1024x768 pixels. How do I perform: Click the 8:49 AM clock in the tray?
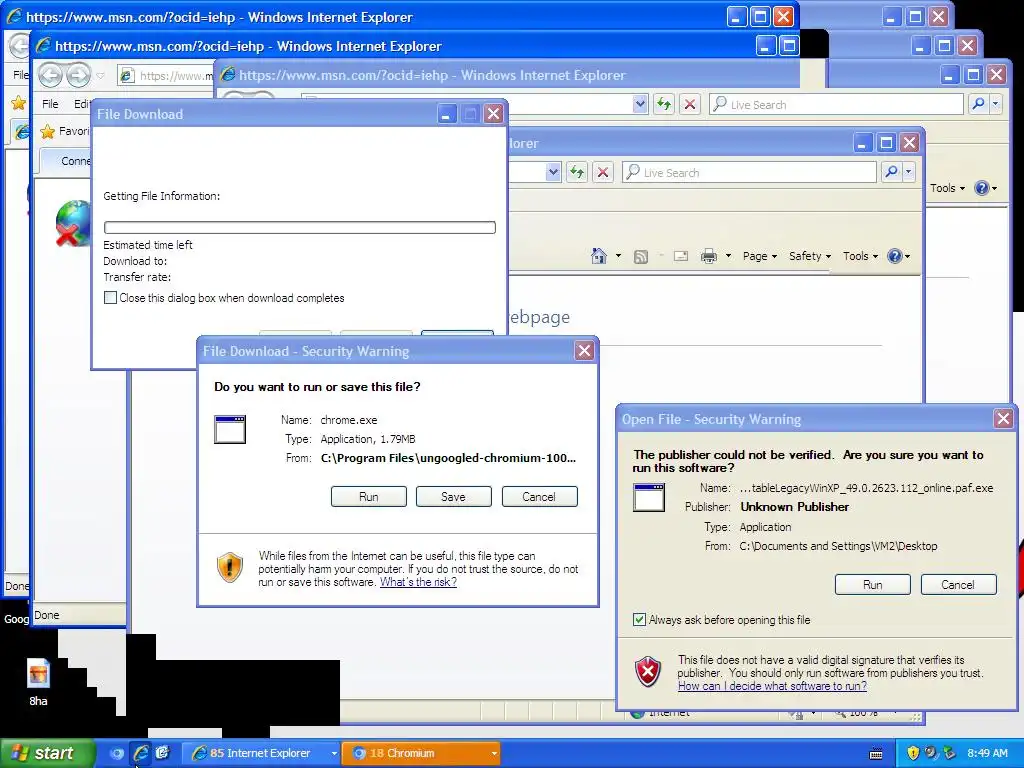point(987,753)
